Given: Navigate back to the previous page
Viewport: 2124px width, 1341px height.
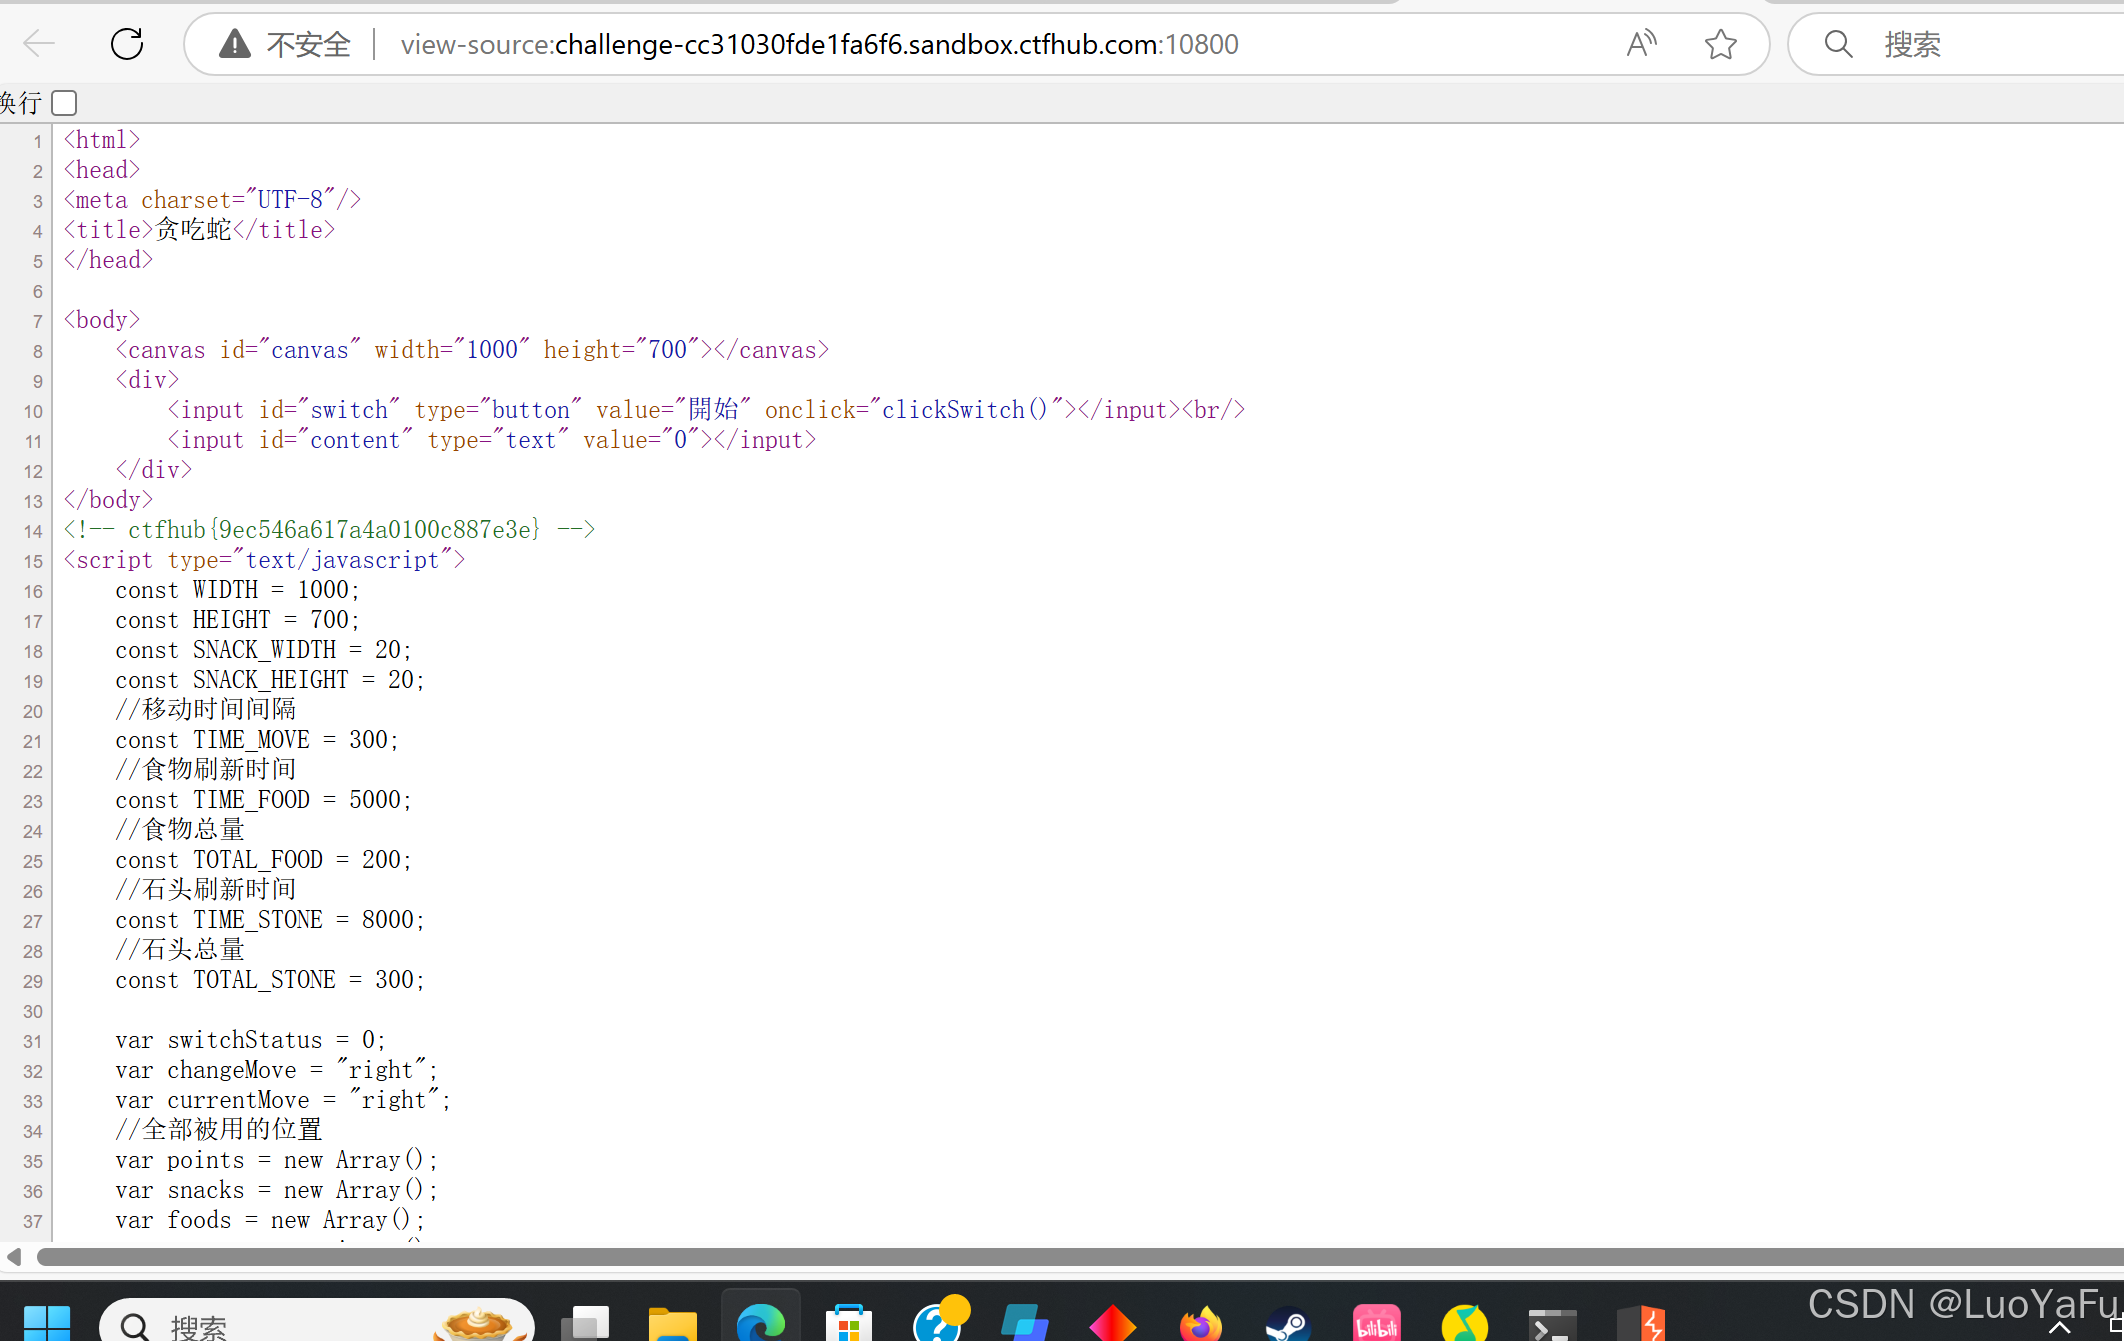Looking at the screenshot, I should [x=38, y=44].
